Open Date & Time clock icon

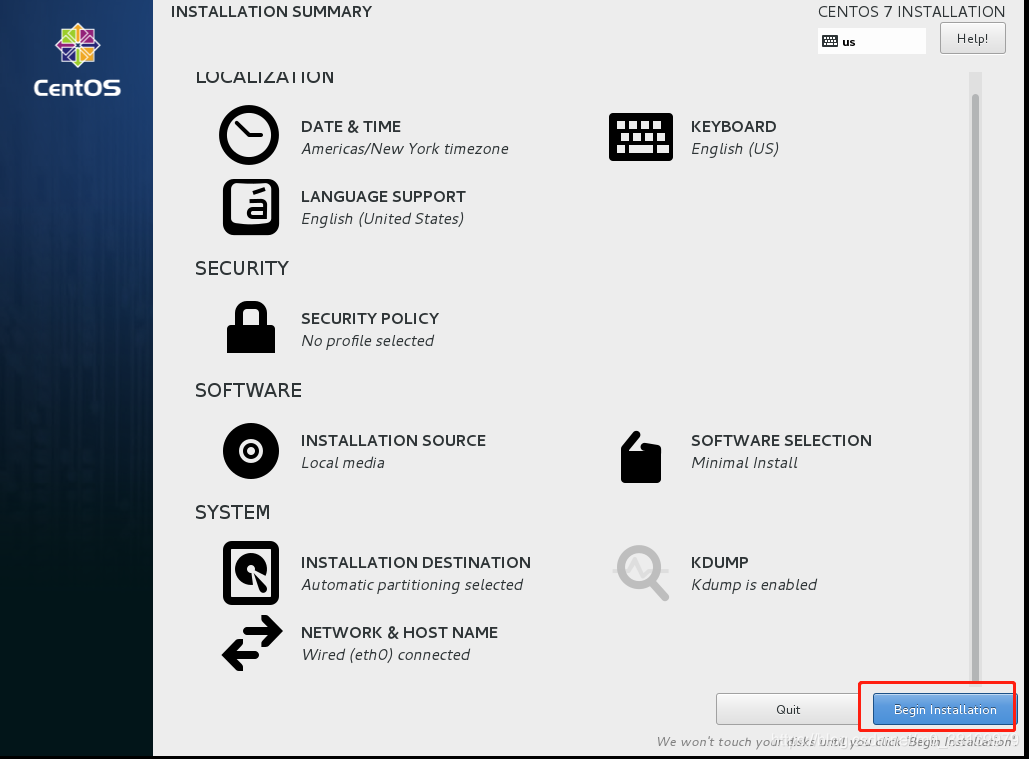click(249, 134)
